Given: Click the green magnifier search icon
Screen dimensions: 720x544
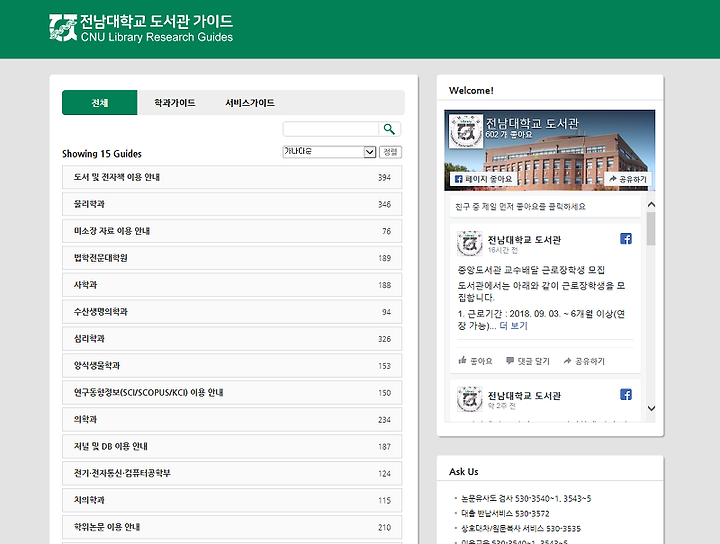Looking at the screenshot, I should (x=389, y=129).
